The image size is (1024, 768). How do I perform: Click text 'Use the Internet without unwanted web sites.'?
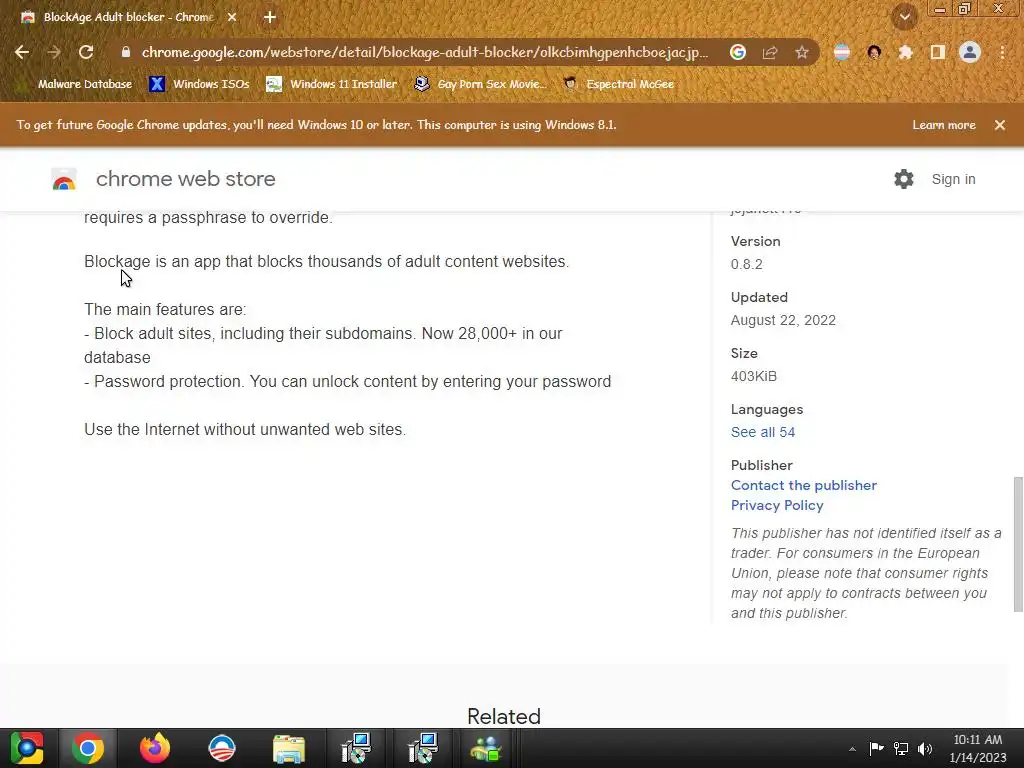tap(245, 430)
